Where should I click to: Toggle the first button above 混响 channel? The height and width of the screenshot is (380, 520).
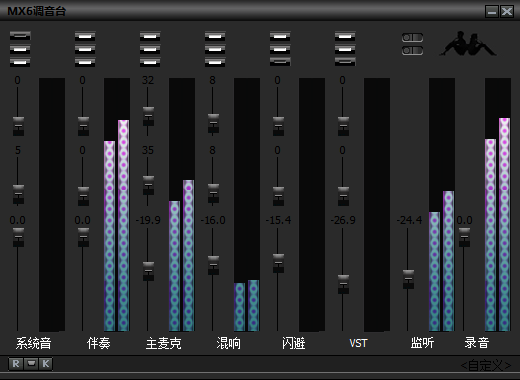pyautogui.click(x=215, y=36)
